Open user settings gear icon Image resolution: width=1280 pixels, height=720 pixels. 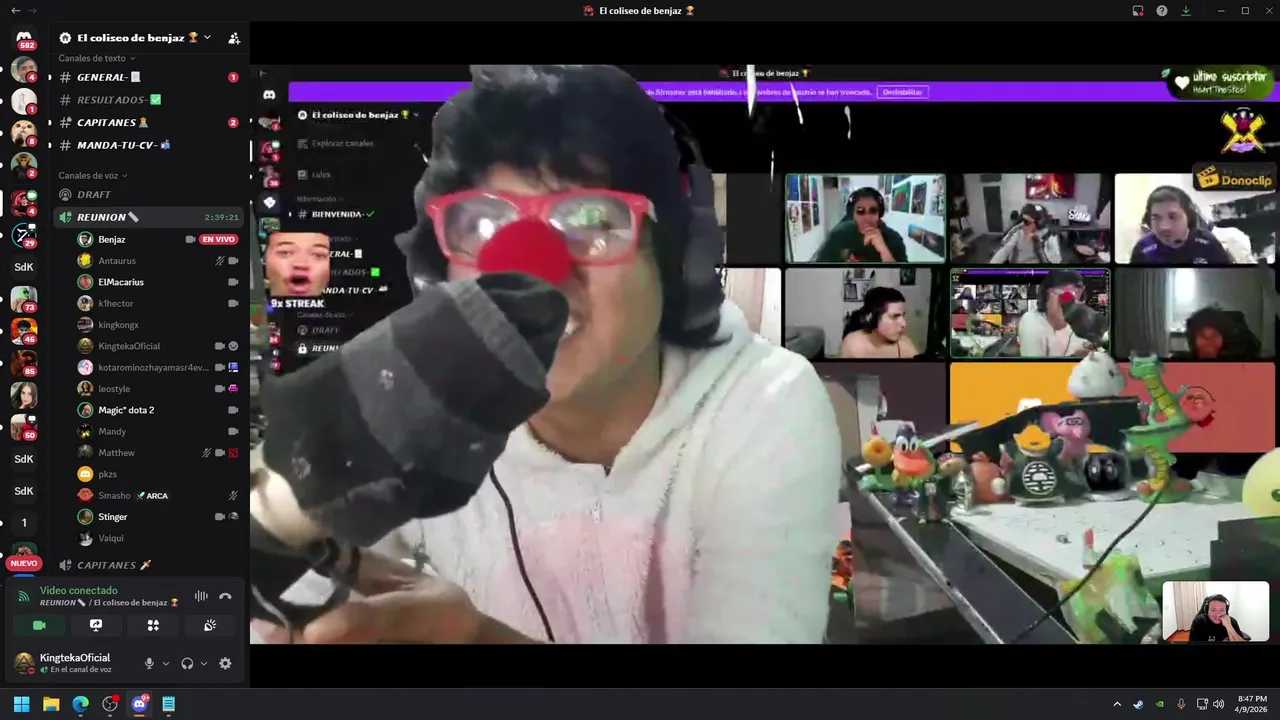(x=225, y=663)
